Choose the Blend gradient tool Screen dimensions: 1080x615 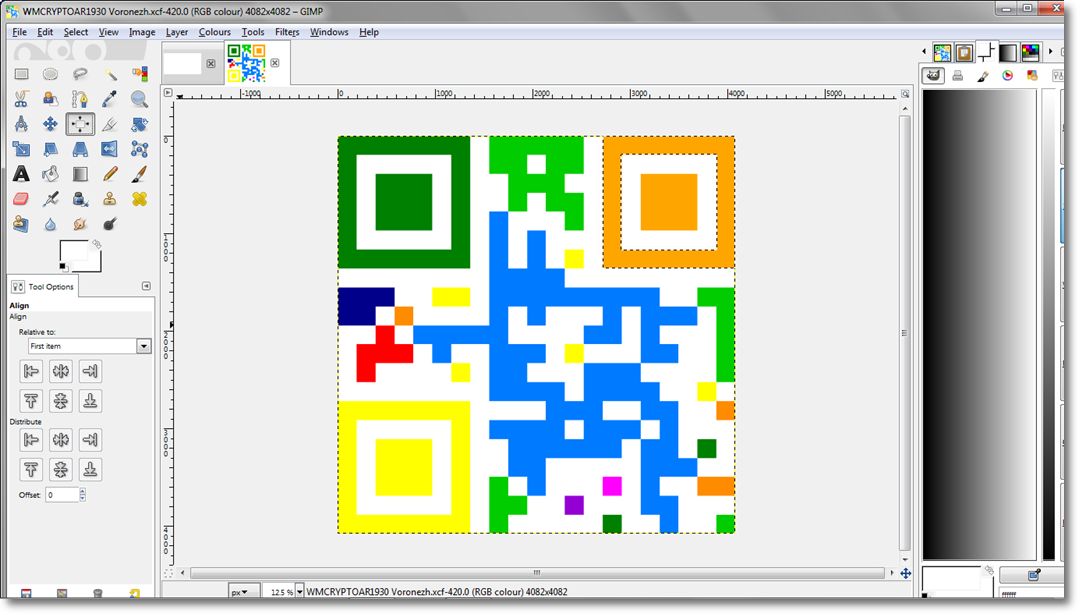(80, 174)
